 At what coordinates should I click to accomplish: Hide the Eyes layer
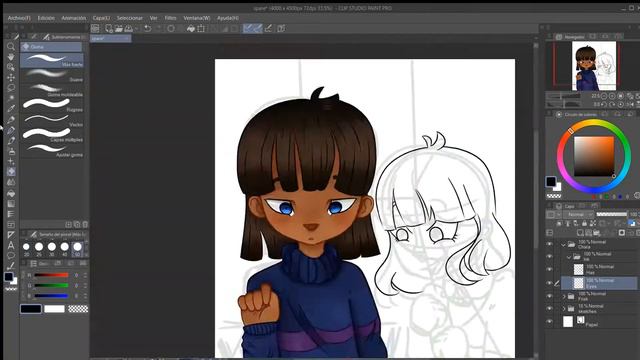point(549,283)
